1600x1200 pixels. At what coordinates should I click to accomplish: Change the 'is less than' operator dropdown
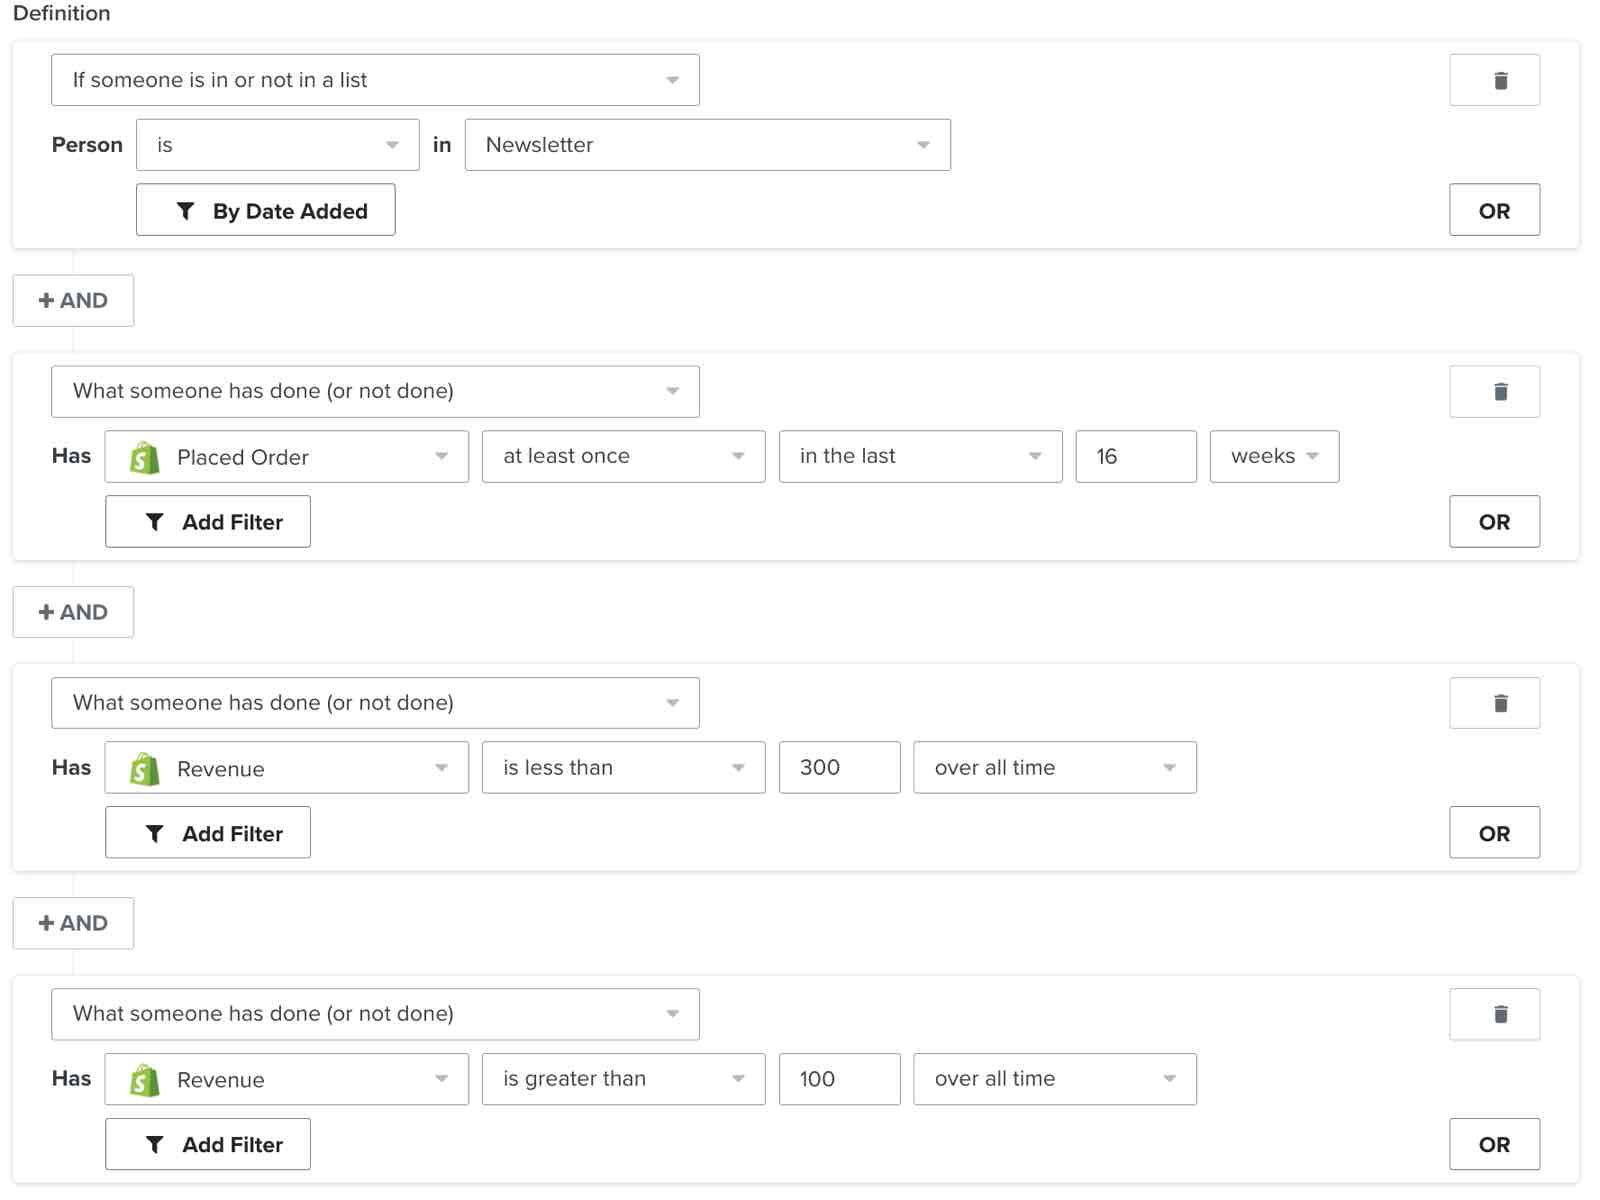click(x=622, y=768)
